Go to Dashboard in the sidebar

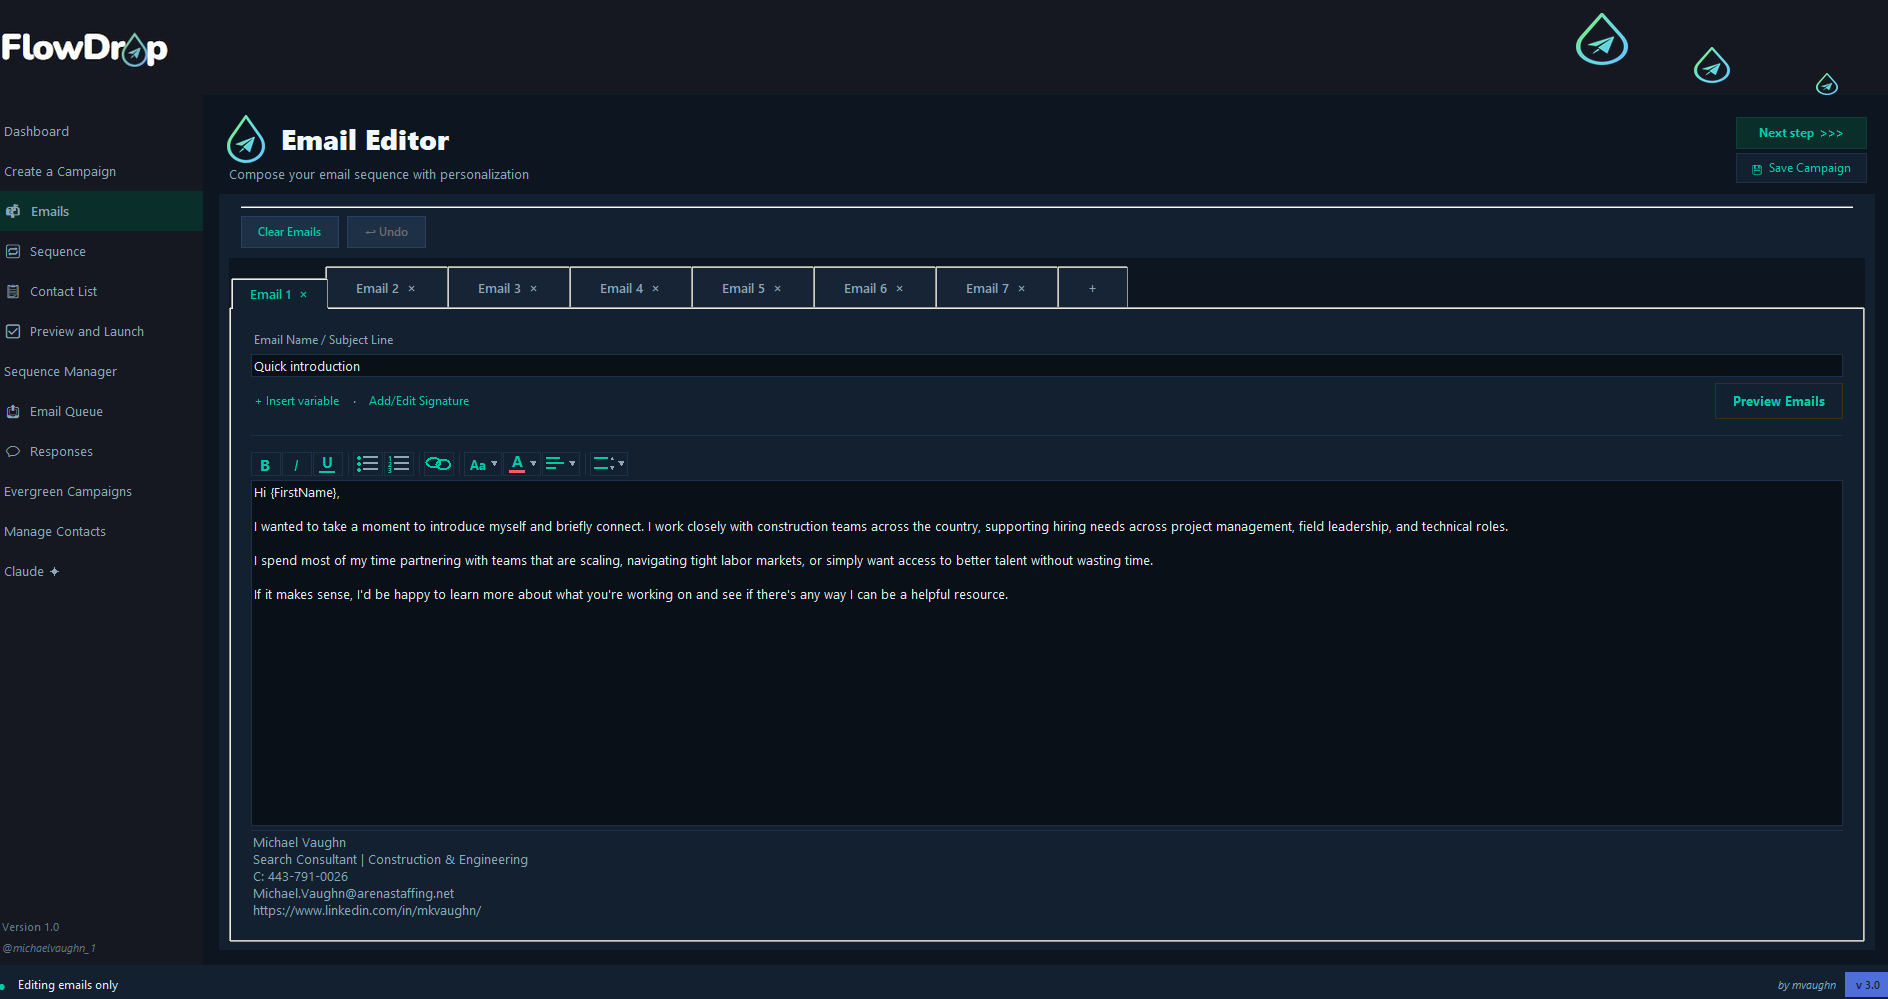coord(37,131)
